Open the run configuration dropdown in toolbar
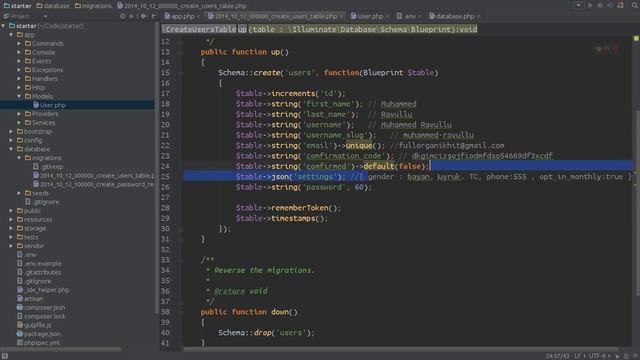Image resolution: width=640 pixels, height=360 pixels. [579, 5]
